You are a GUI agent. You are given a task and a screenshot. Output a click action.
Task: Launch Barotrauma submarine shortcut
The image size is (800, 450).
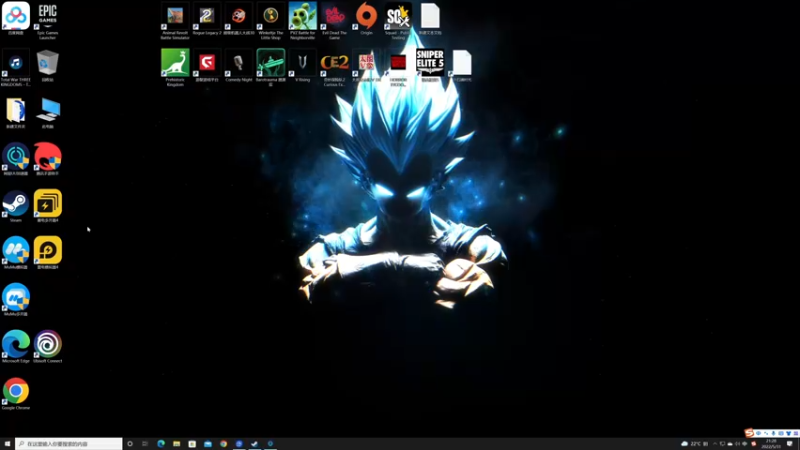pos(270,67)
